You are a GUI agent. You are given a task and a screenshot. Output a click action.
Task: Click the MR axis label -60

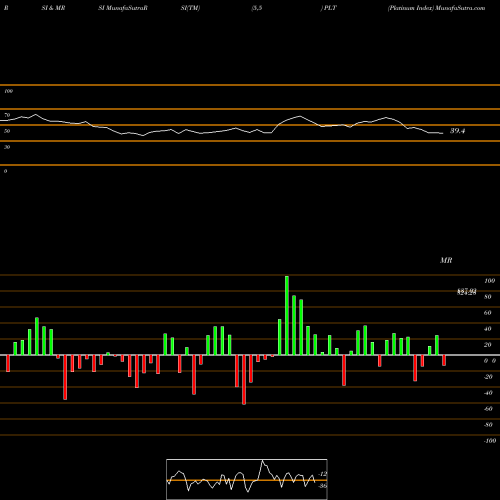[488, 409]
